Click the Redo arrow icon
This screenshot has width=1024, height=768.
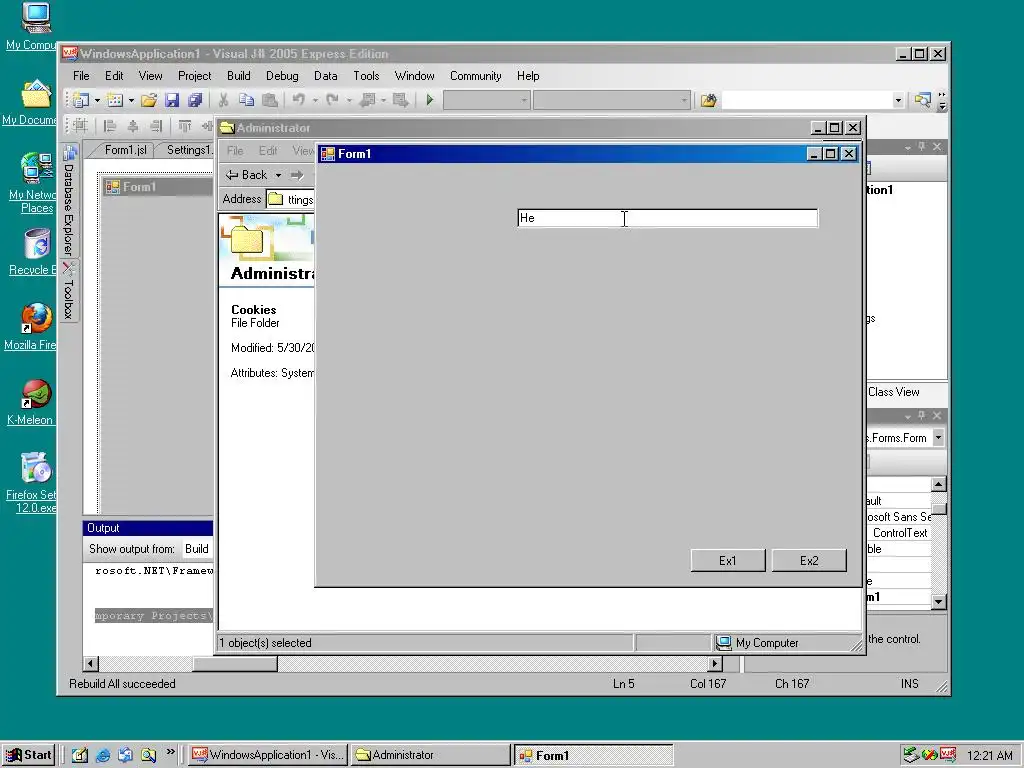332,100
